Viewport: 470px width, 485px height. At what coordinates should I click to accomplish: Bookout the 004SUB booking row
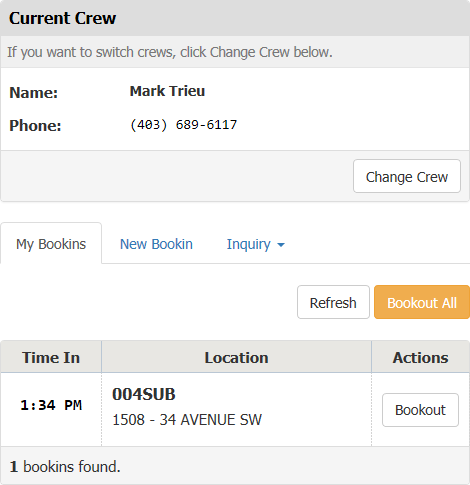pyautogui.click(x=420, y=410)
